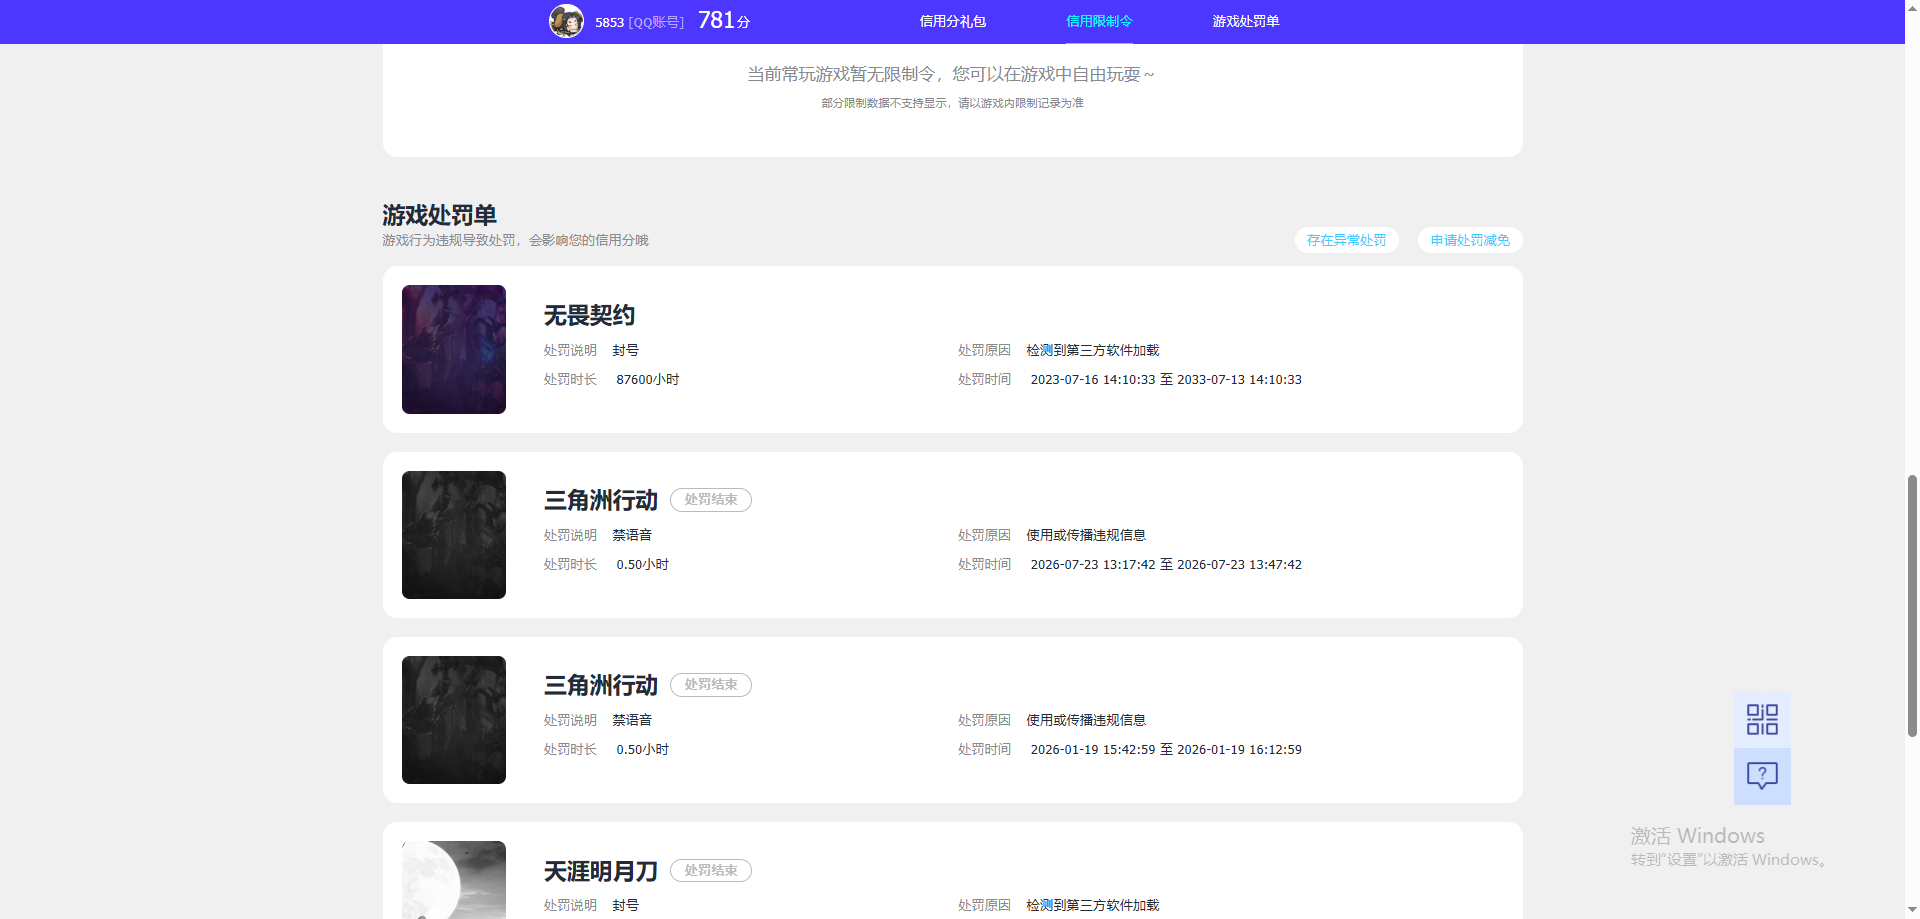This screenshot has width=1920, height=919.
Task: Click the 申请处罚减免 button
Action: pyautogui.click(x=1470, y=240)
